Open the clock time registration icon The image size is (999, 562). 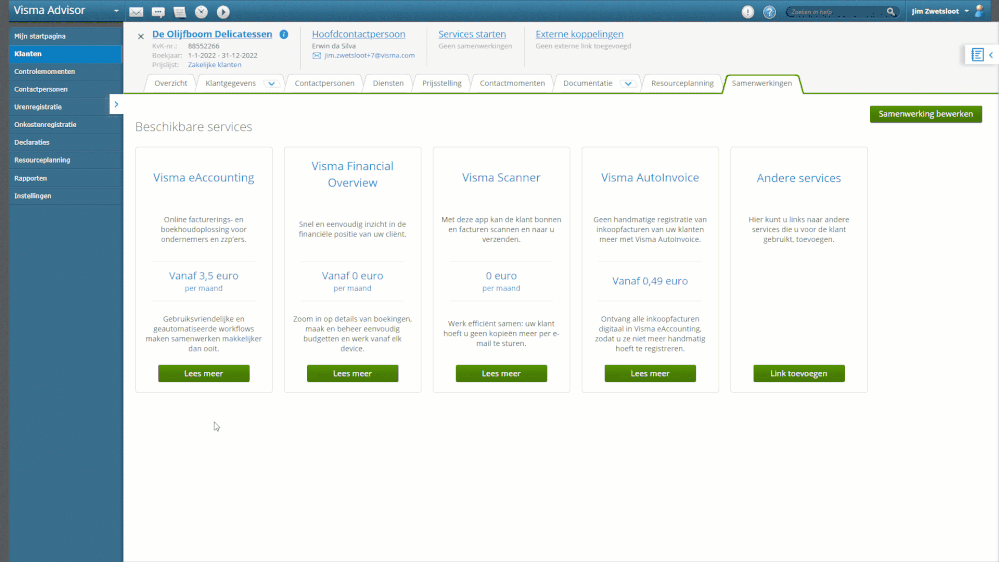(201, 11)
